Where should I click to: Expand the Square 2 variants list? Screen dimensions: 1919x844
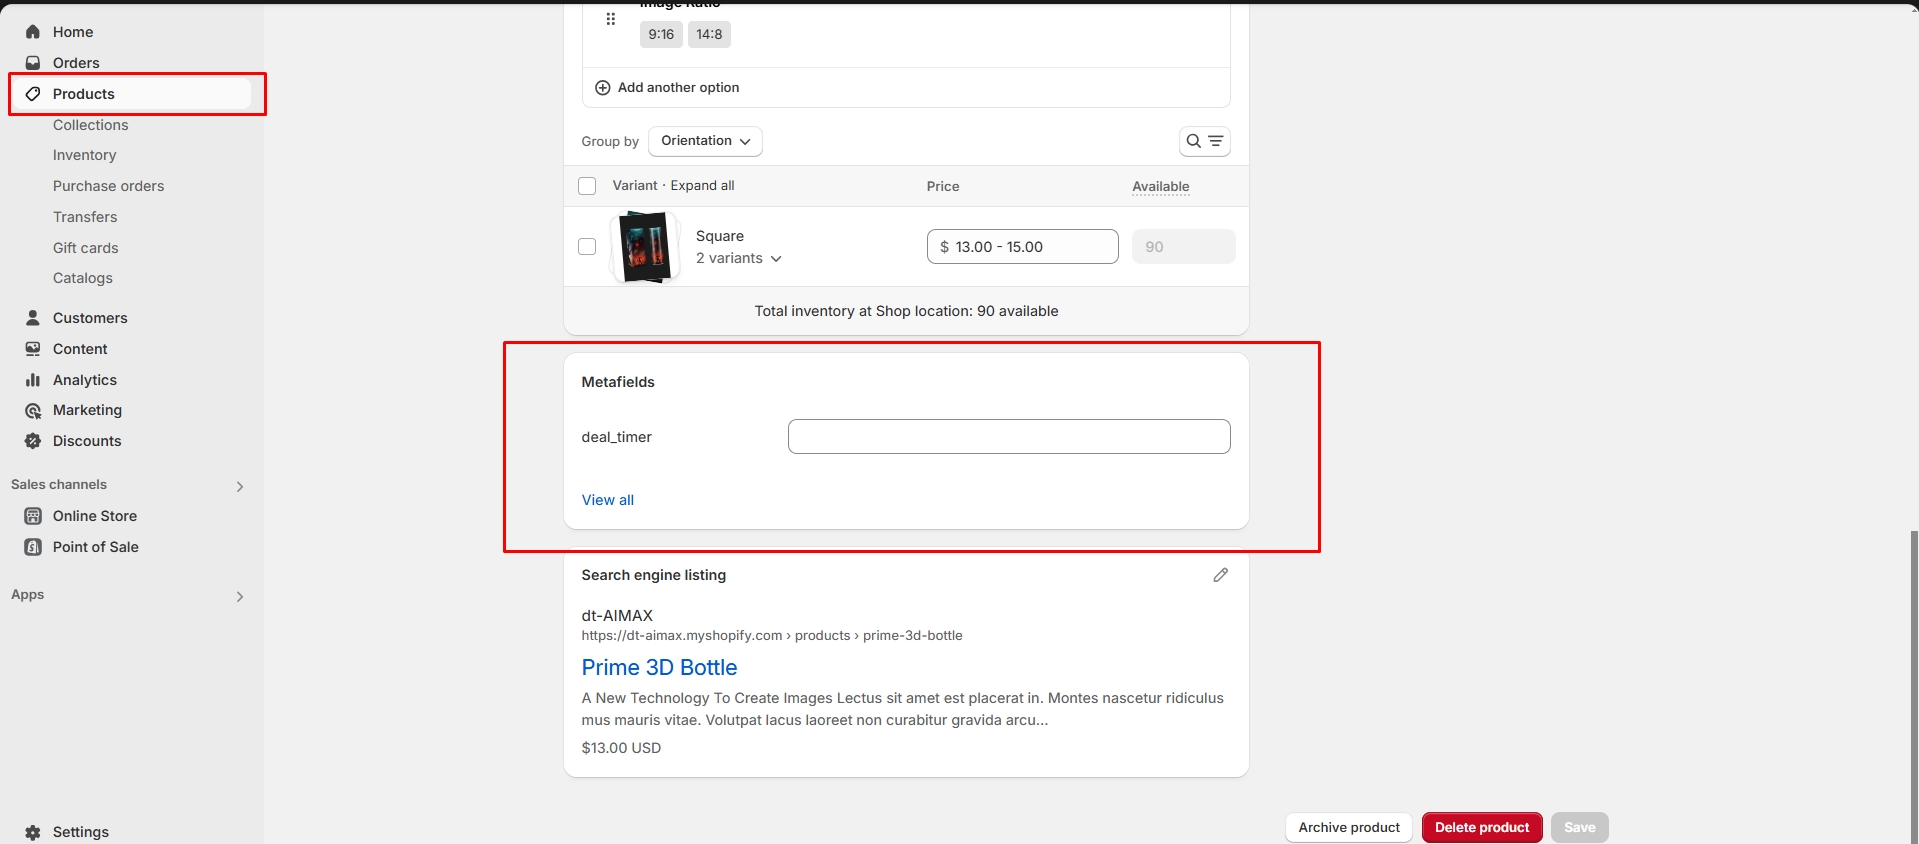click(x=739, y=258)
